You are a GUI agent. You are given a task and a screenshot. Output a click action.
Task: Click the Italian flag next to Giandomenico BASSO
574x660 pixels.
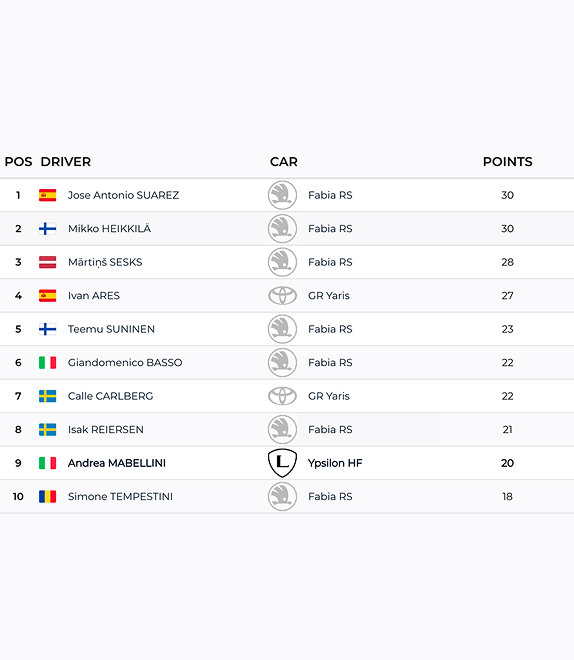click(48, 363)
